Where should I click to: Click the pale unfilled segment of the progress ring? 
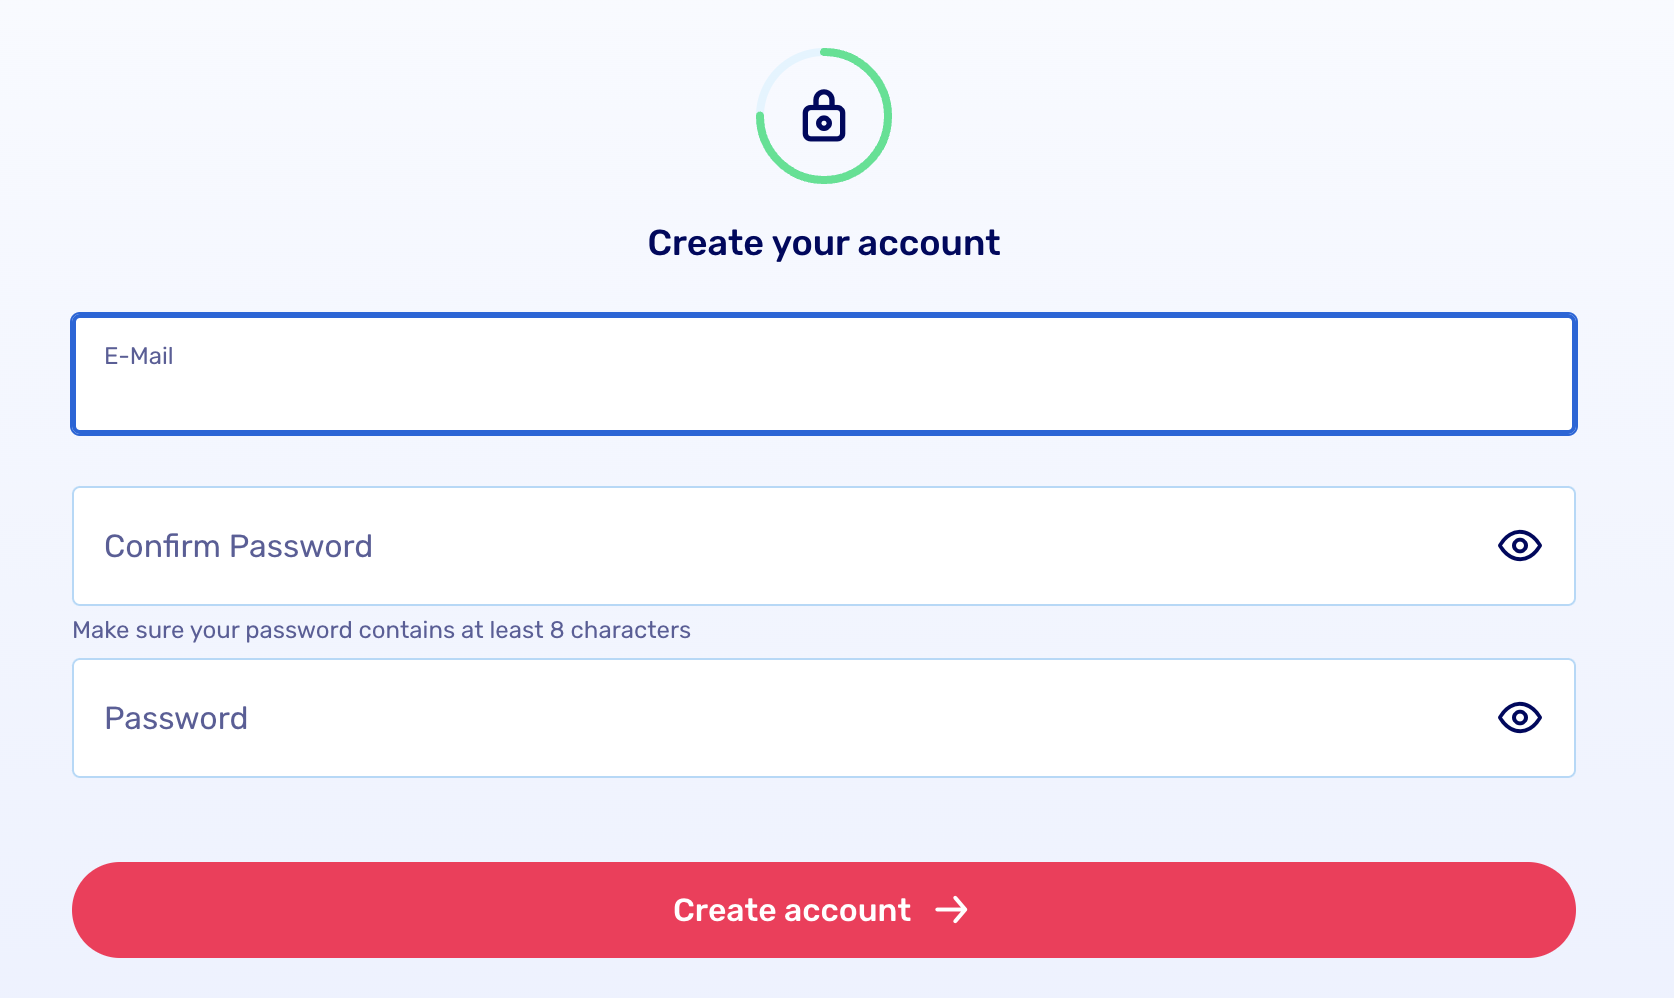780,72
